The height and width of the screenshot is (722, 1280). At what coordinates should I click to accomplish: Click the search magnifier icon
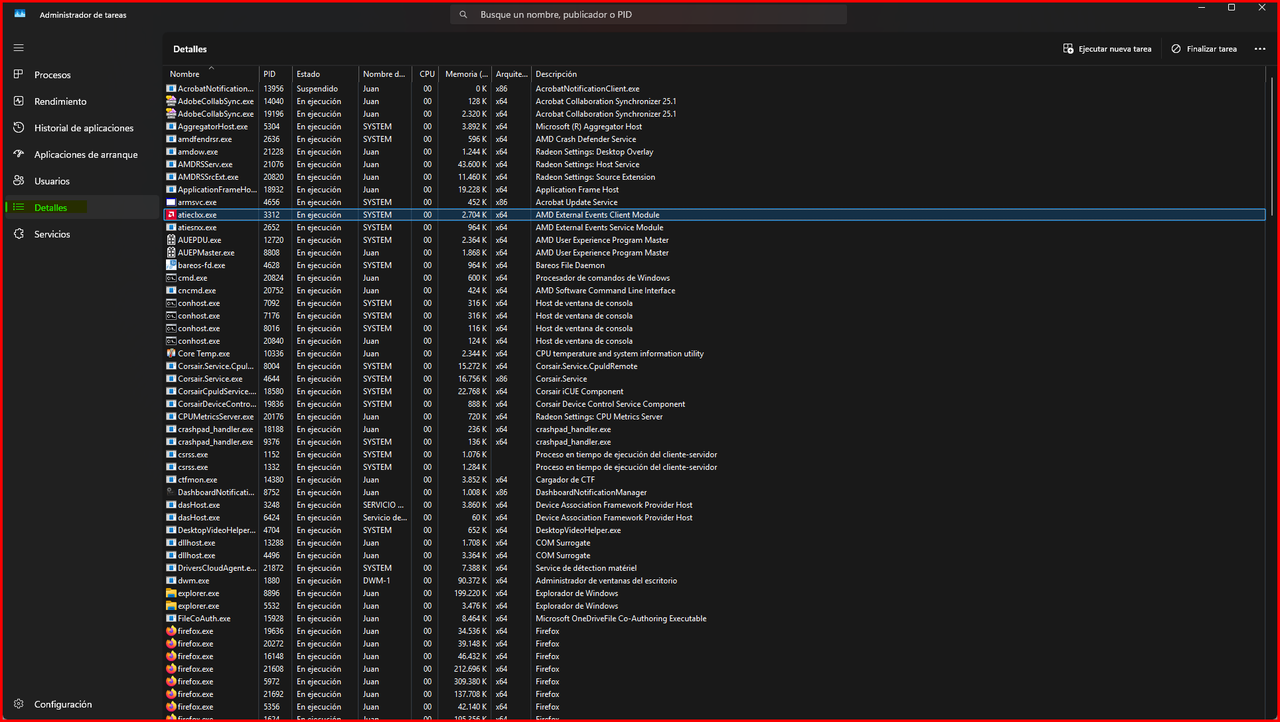[x=464, y=15]
